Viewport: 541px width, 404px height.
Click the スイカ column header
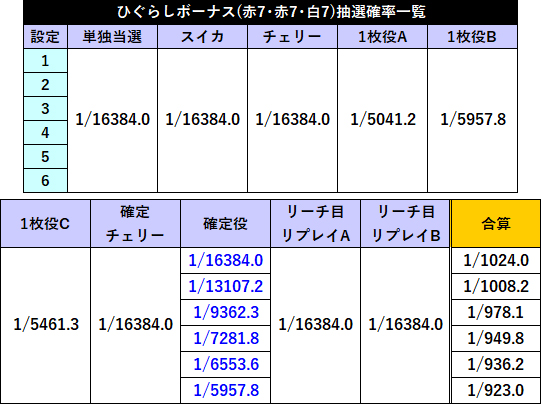[203, 37]
